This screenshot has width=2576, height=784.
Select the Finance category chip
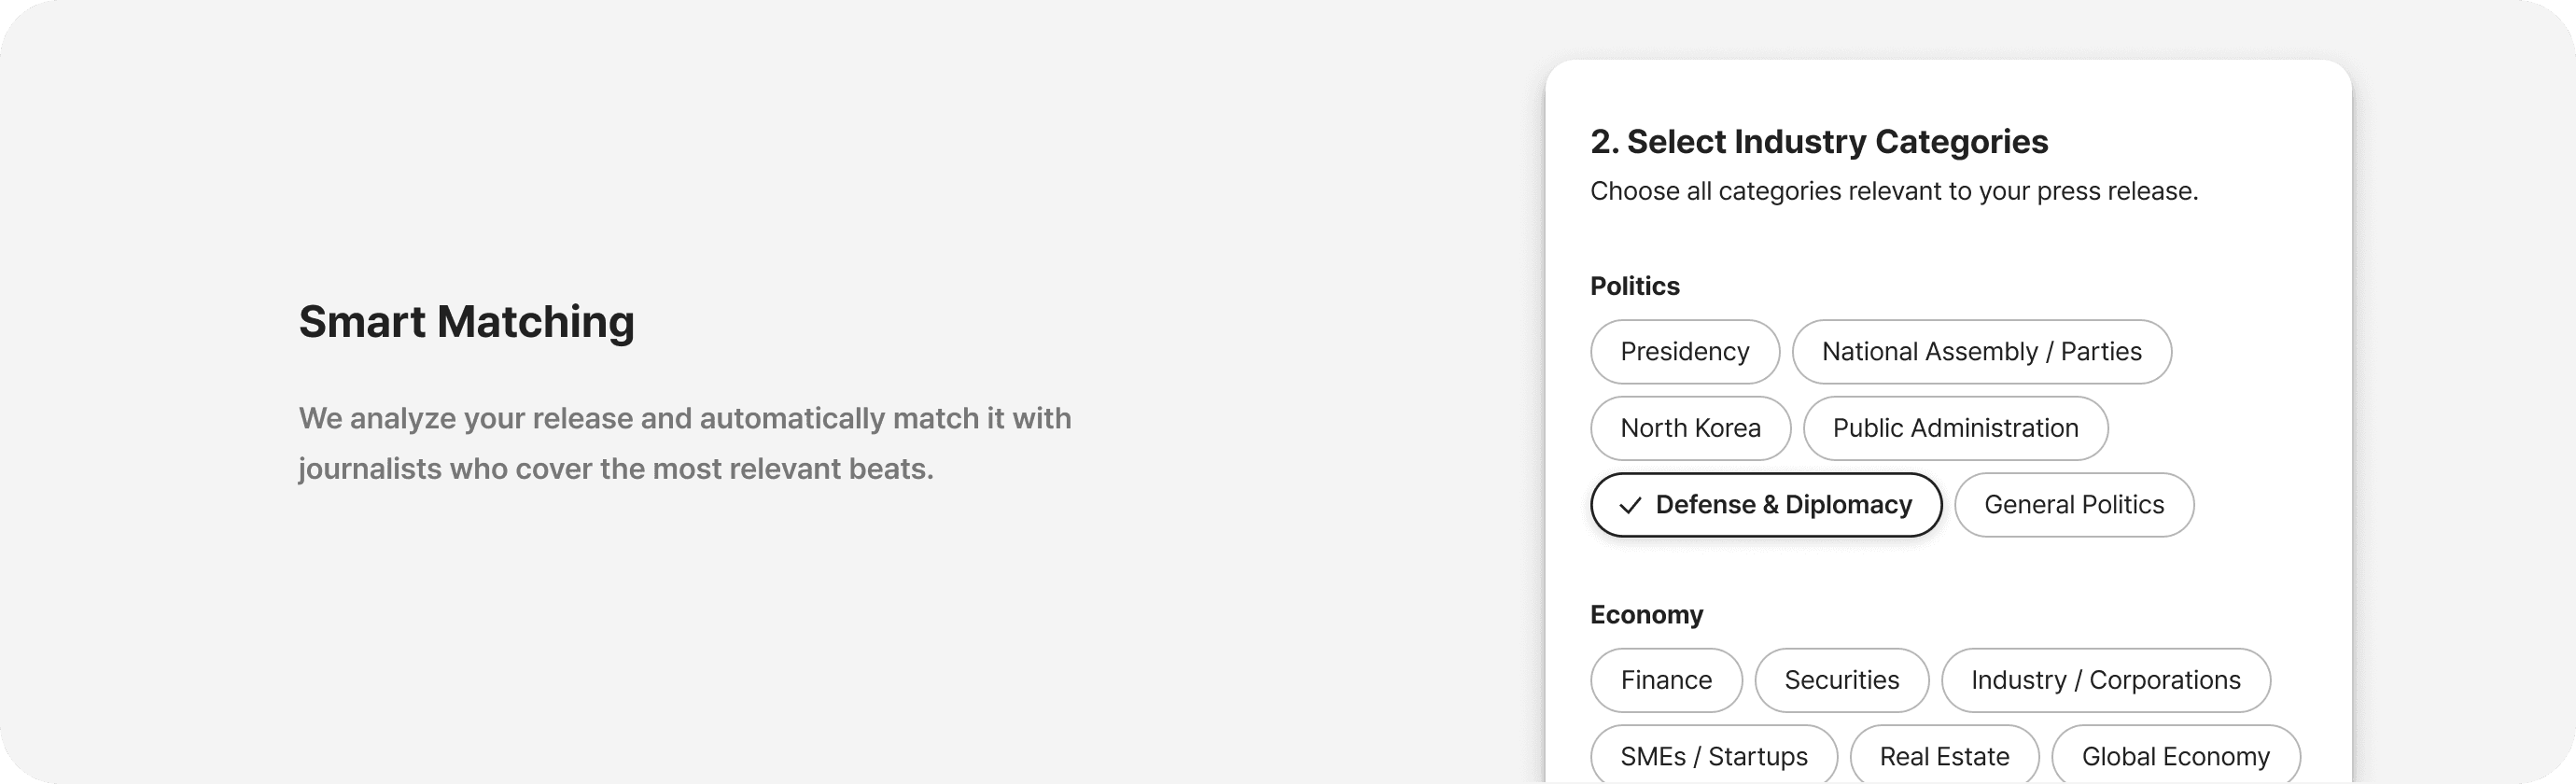pos(1666,680)
